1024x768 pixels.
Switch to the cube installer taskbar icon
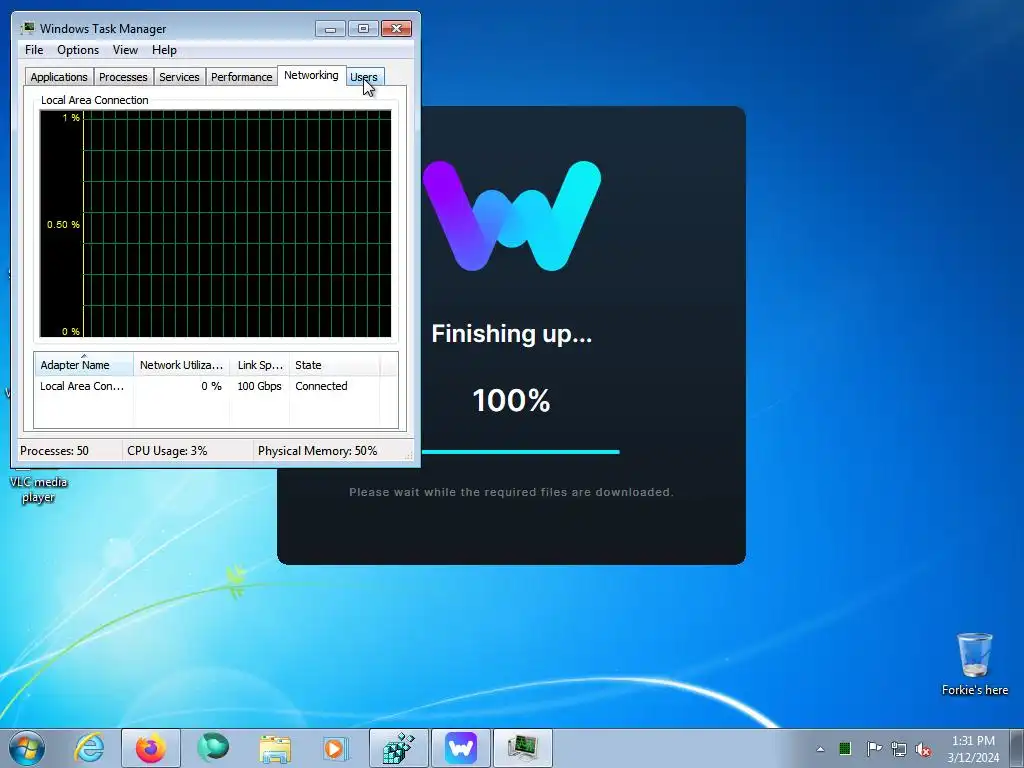point(398,748)
